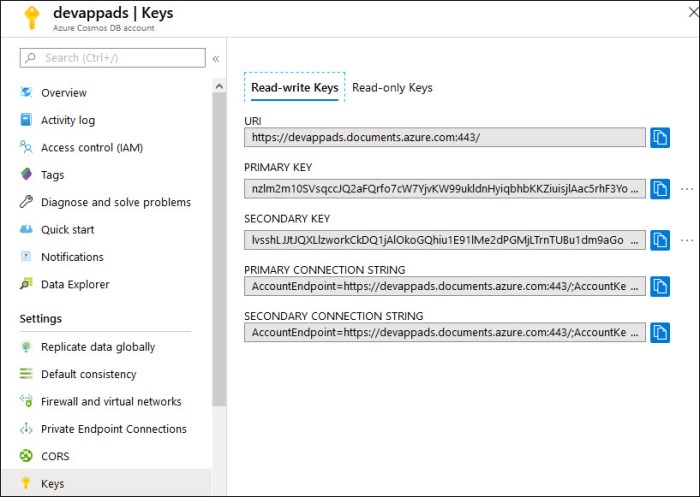The height and width of the screenshot is (497, 700).
Task: Copy the URI value
Action: [x=660, y=137]
